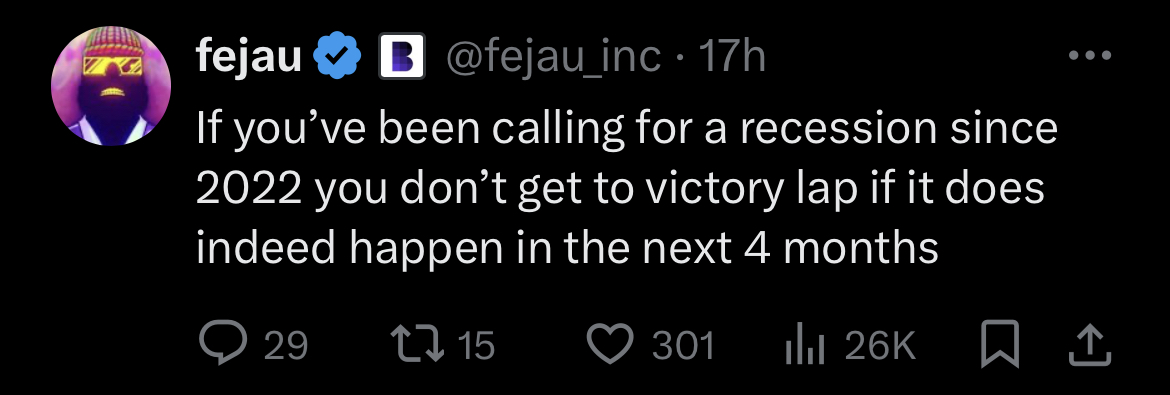1170x395 pixels.
Task: Visit the @fejau_inc handle link
Action: click(x=552, y=57)
